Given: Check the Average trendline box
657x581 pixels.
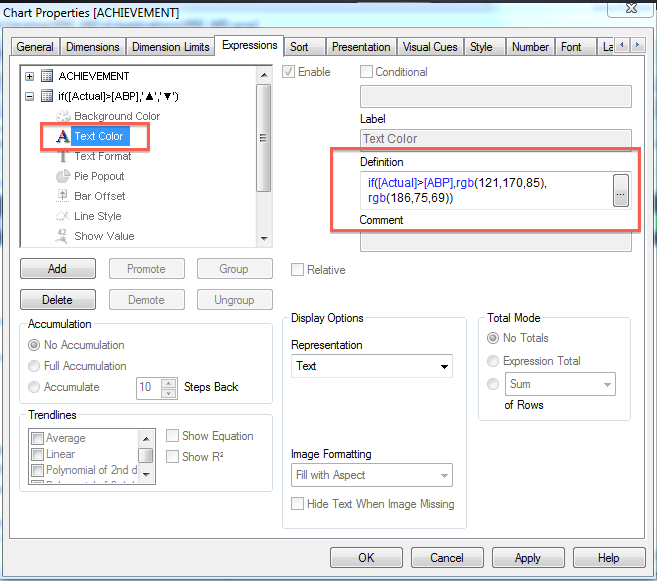Looking at the screenshot, I should pos(38,438).
